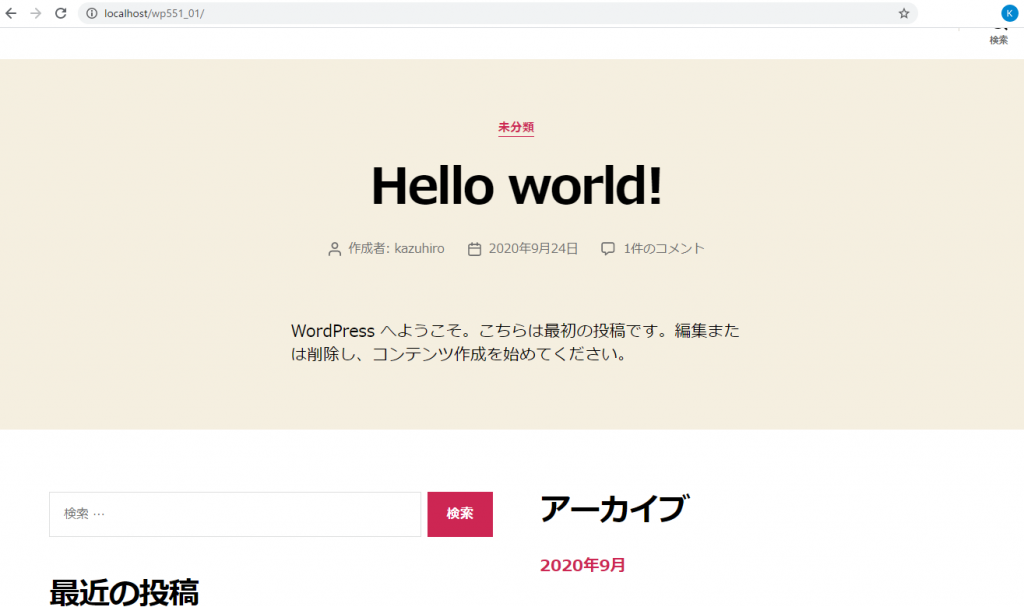1024x607 pixels.
Task: Open the 2020年9月24日 date link
Action: click(533, 249)
